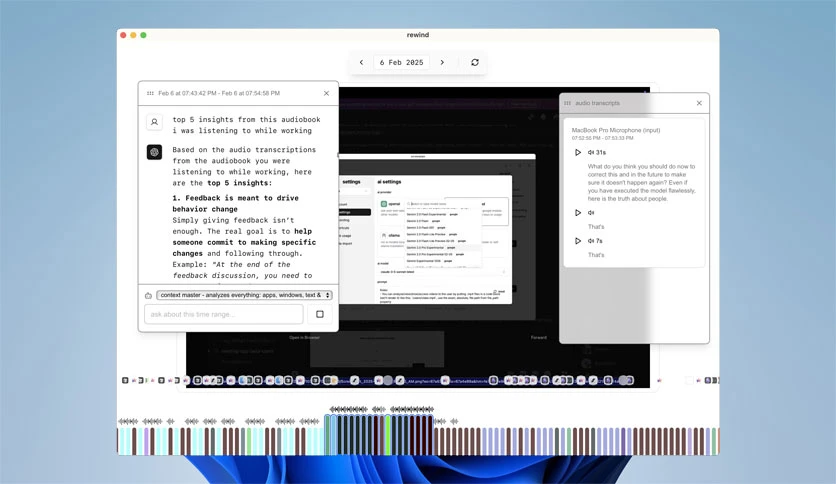
Task: Click the refresh timeline icon
Action: 475,62
